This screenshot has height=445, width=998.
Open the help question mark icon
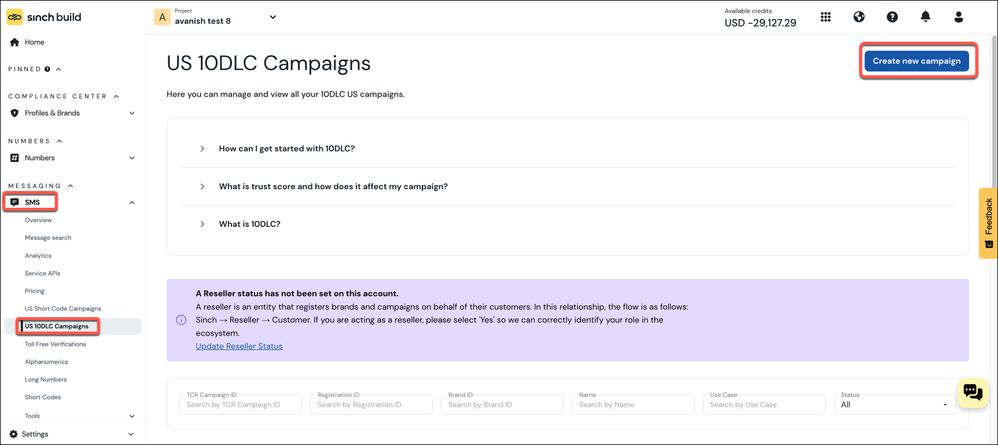pyautogui.click(x=892, y=17)
